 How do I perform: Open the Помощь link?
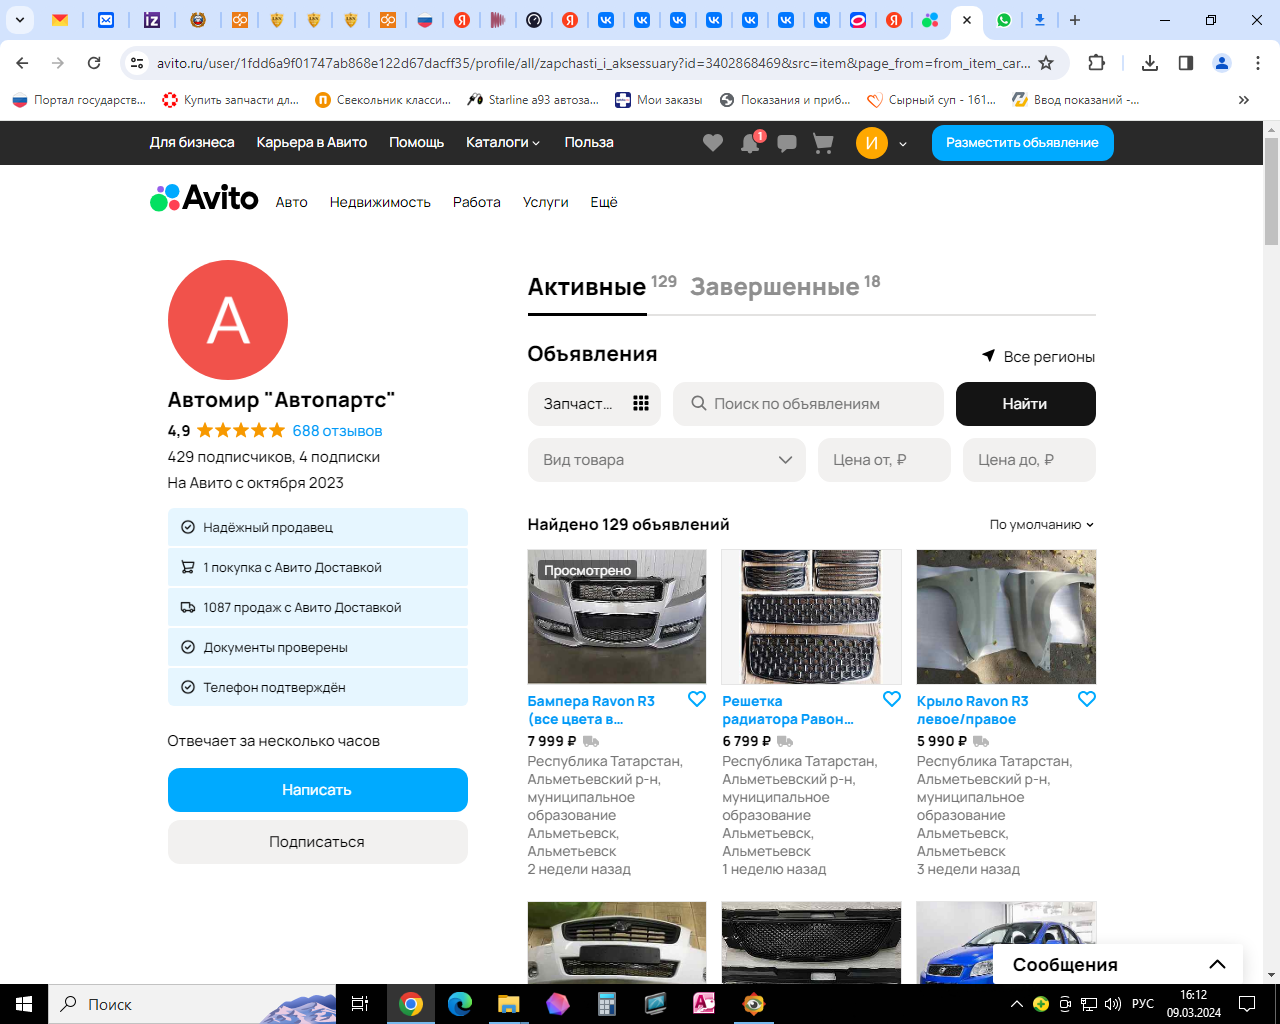(416, 143)
